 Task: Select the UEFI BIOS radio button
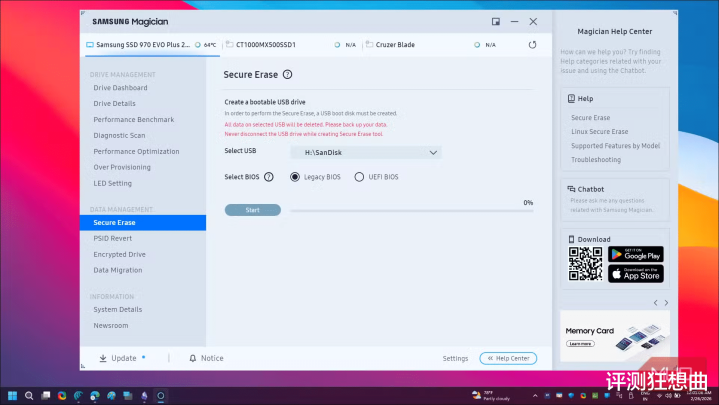point(359,177)
